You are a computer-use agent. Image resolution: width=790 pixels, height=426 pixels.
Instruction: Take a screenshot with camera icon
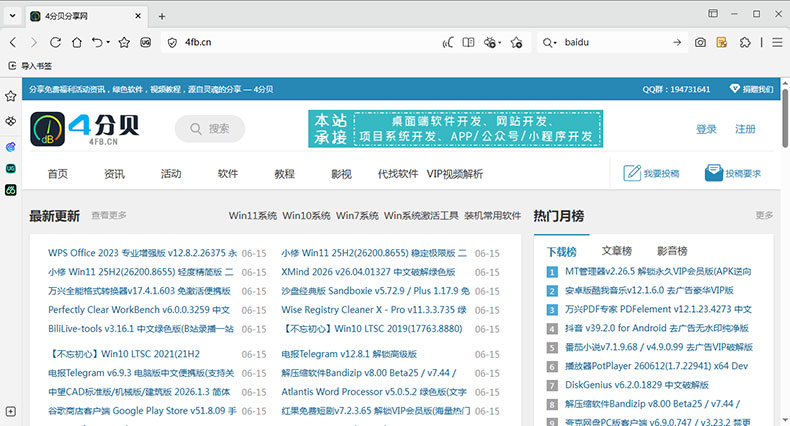click(x=700, y=43)
